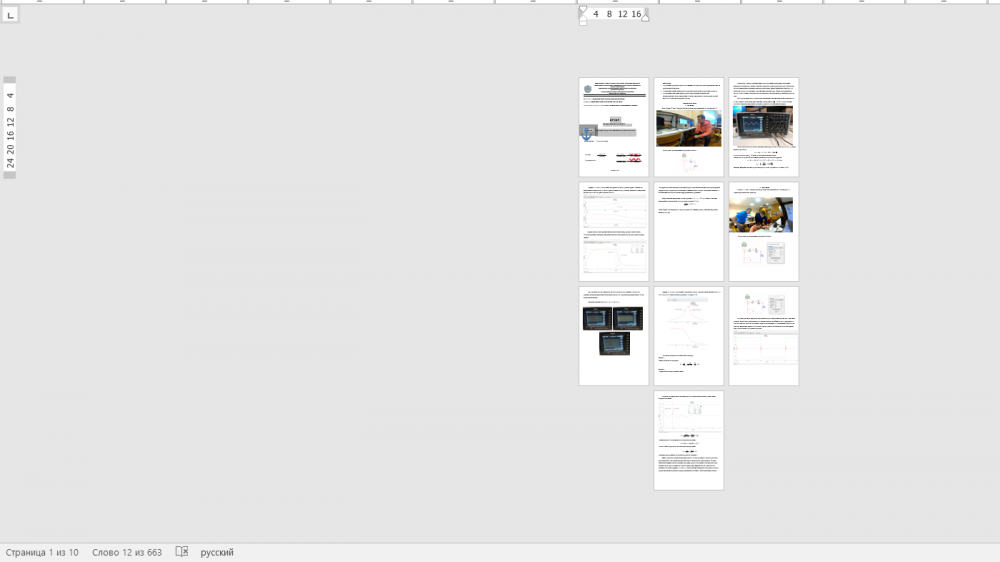Click the photo of man at desk
Screen dimensions: 1000x562
[x=688, y=128]
